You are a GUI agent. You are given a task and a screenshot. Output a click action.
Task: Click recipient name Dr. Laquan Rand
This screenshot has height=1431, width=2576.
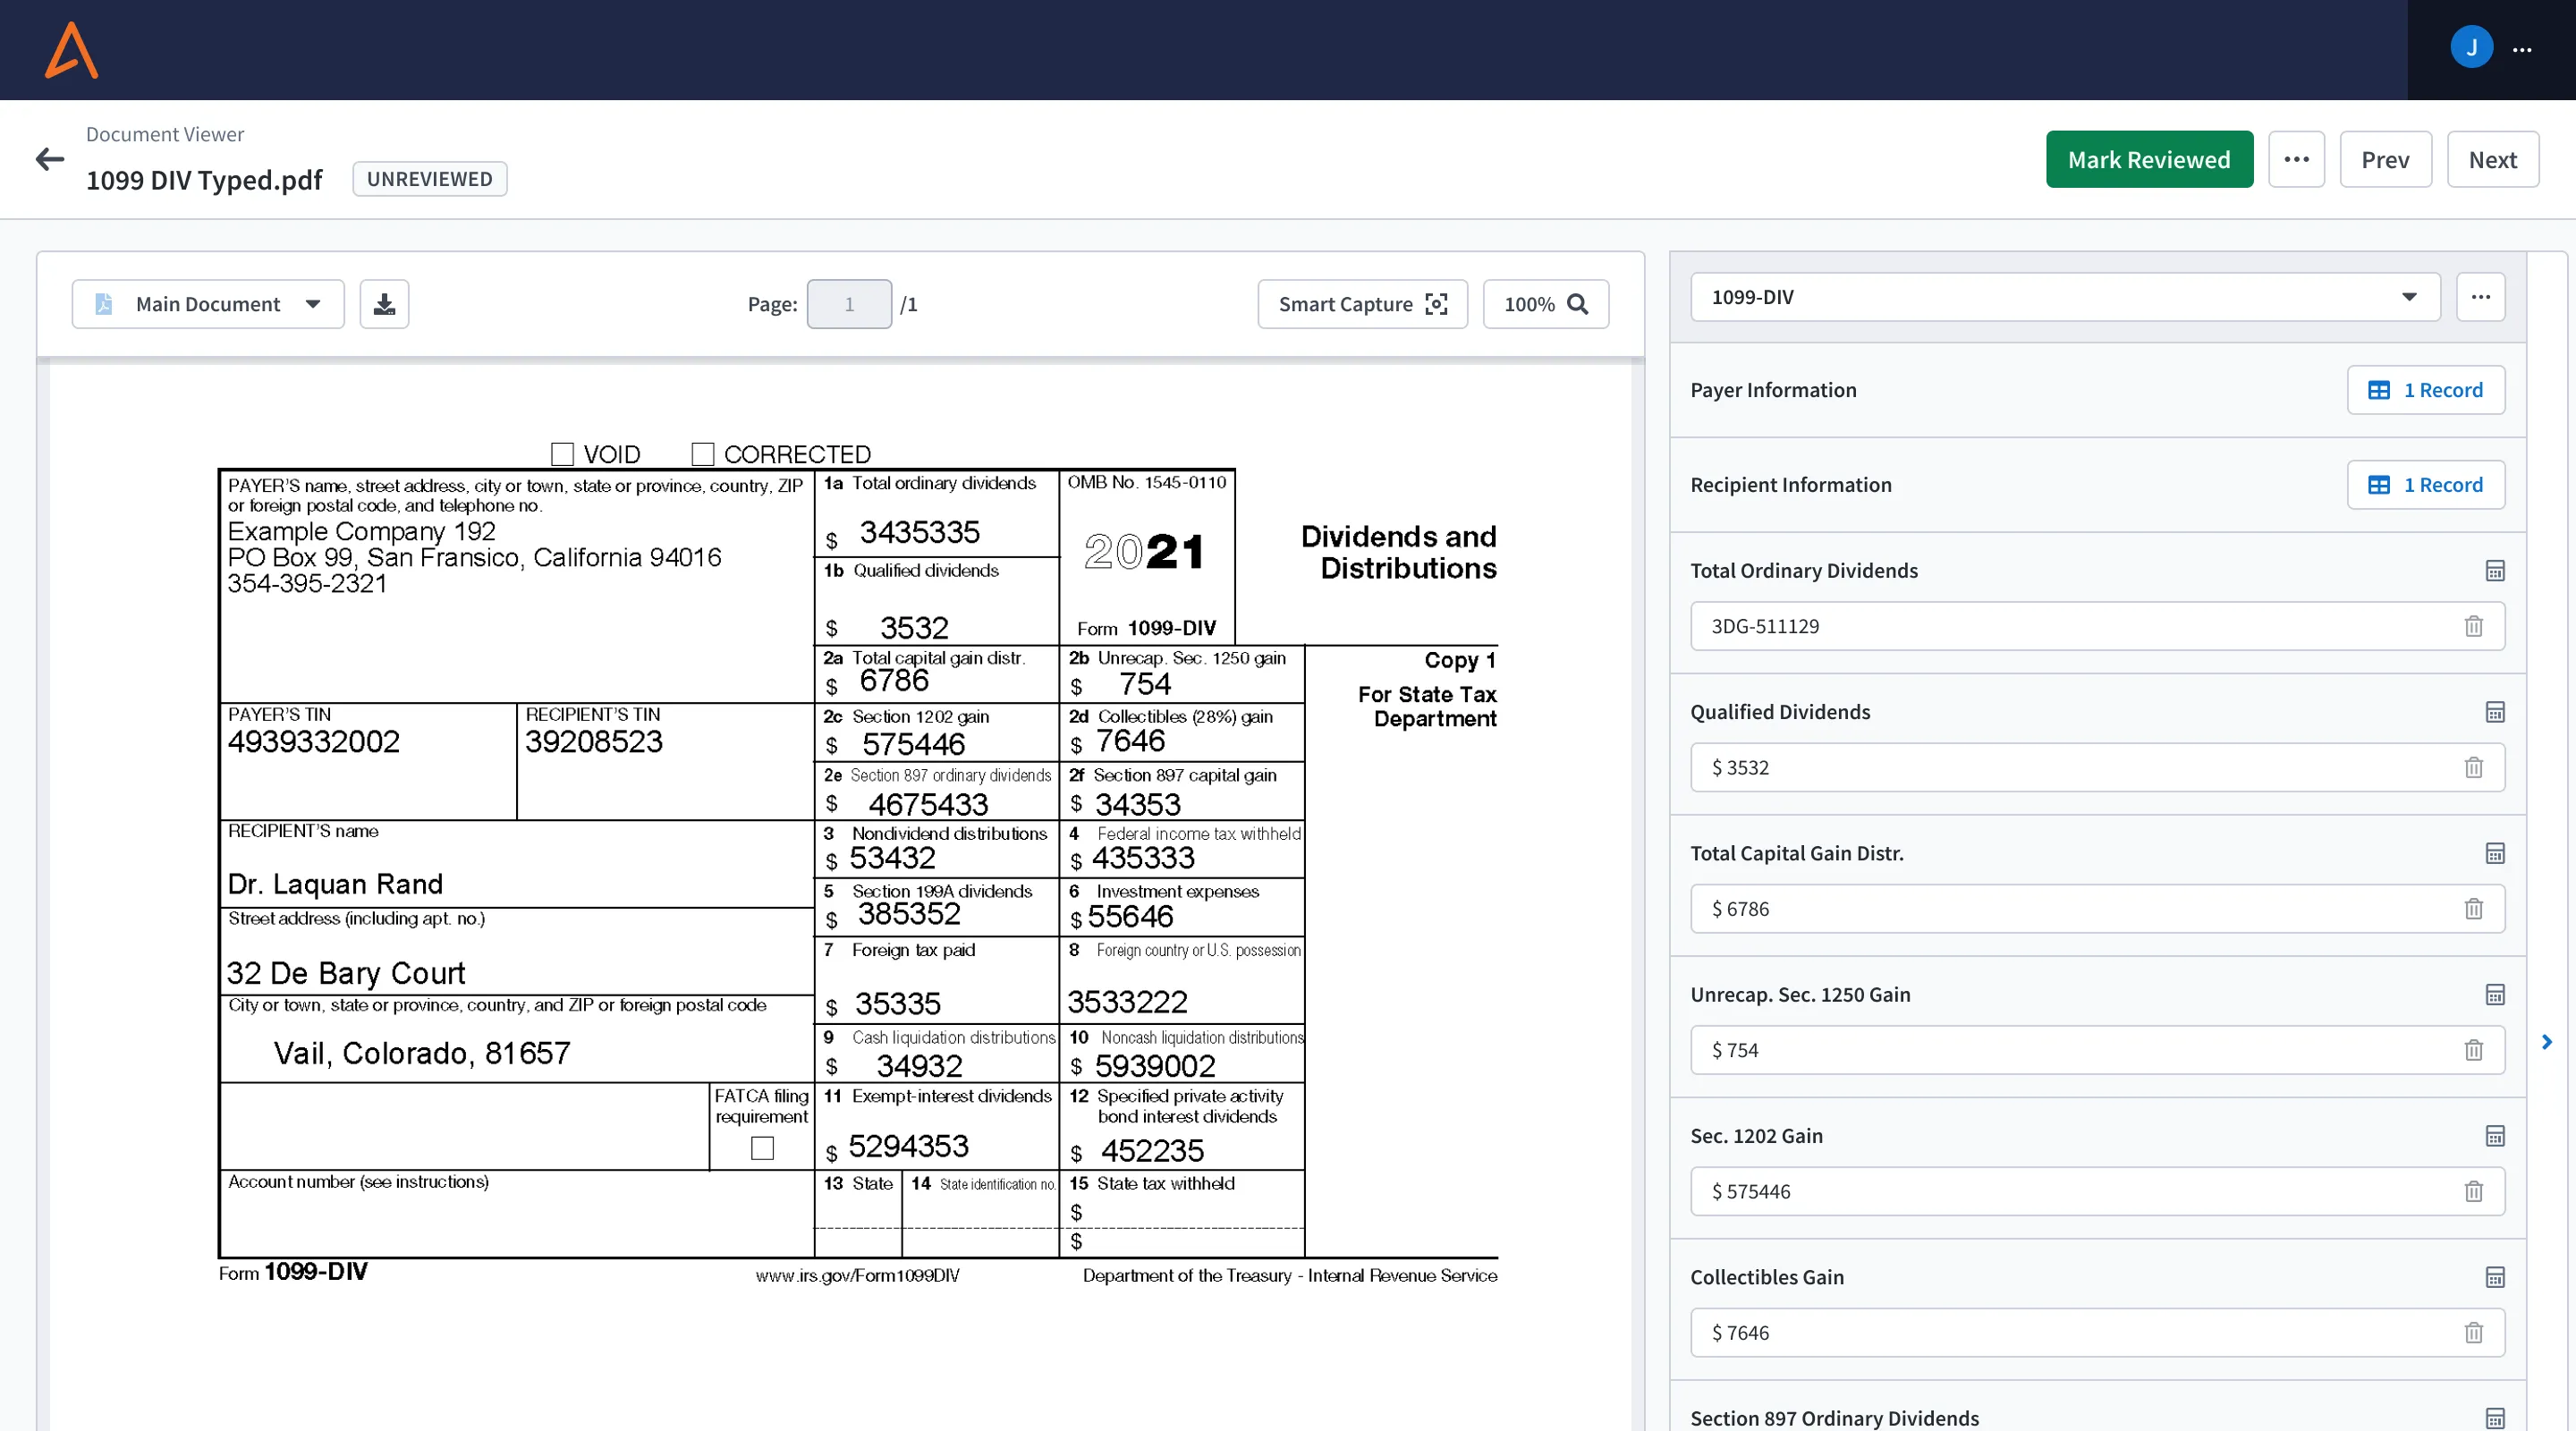335,884
